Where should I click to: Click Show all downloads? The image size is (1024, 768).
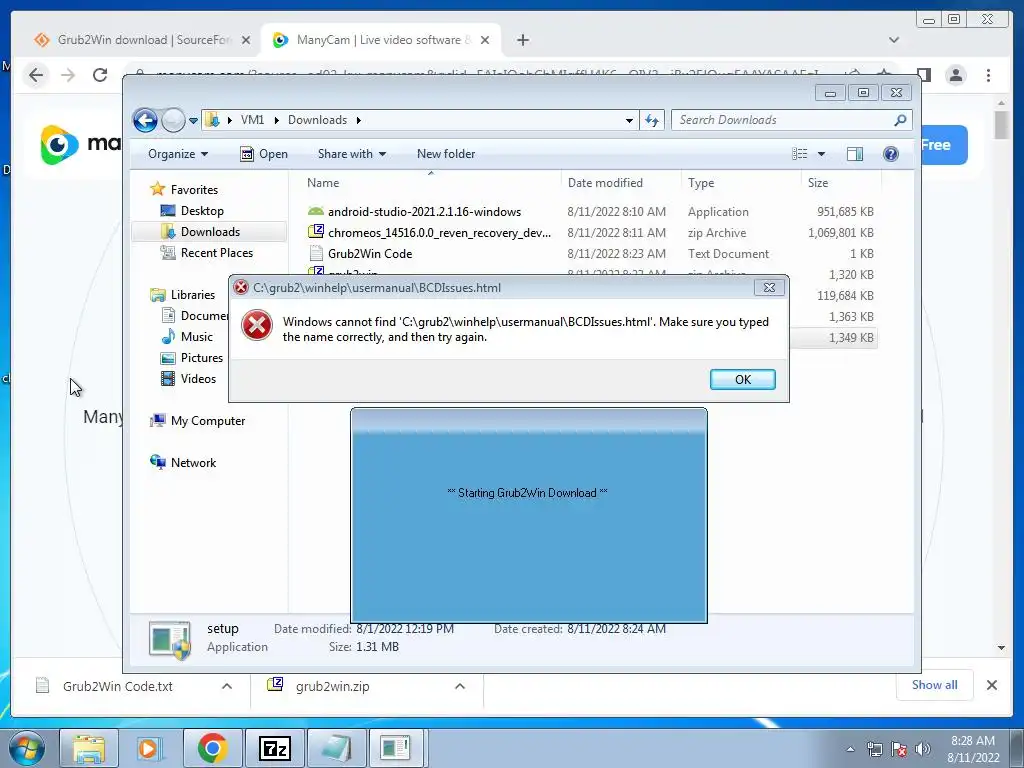pyautogui.click(x=935, y=685)
